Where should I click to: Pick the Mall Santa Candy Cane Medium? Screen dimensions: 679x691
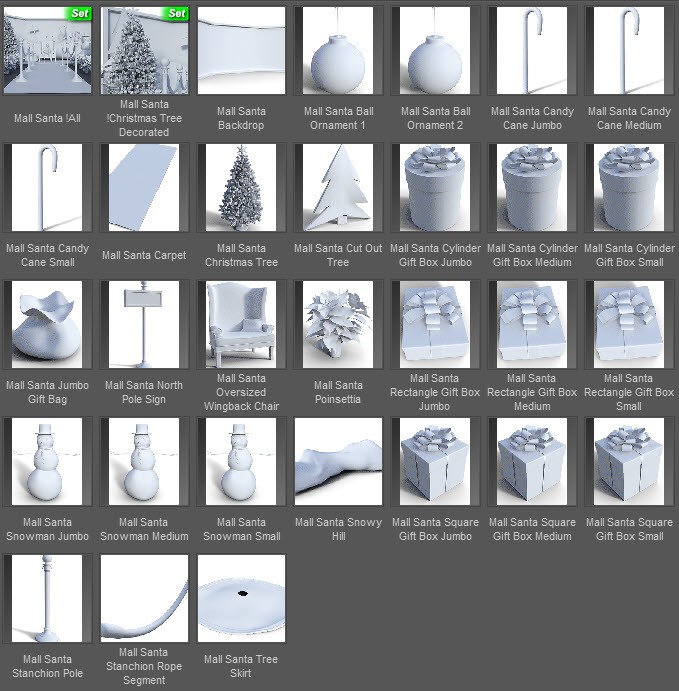click(x=629, y=50)
